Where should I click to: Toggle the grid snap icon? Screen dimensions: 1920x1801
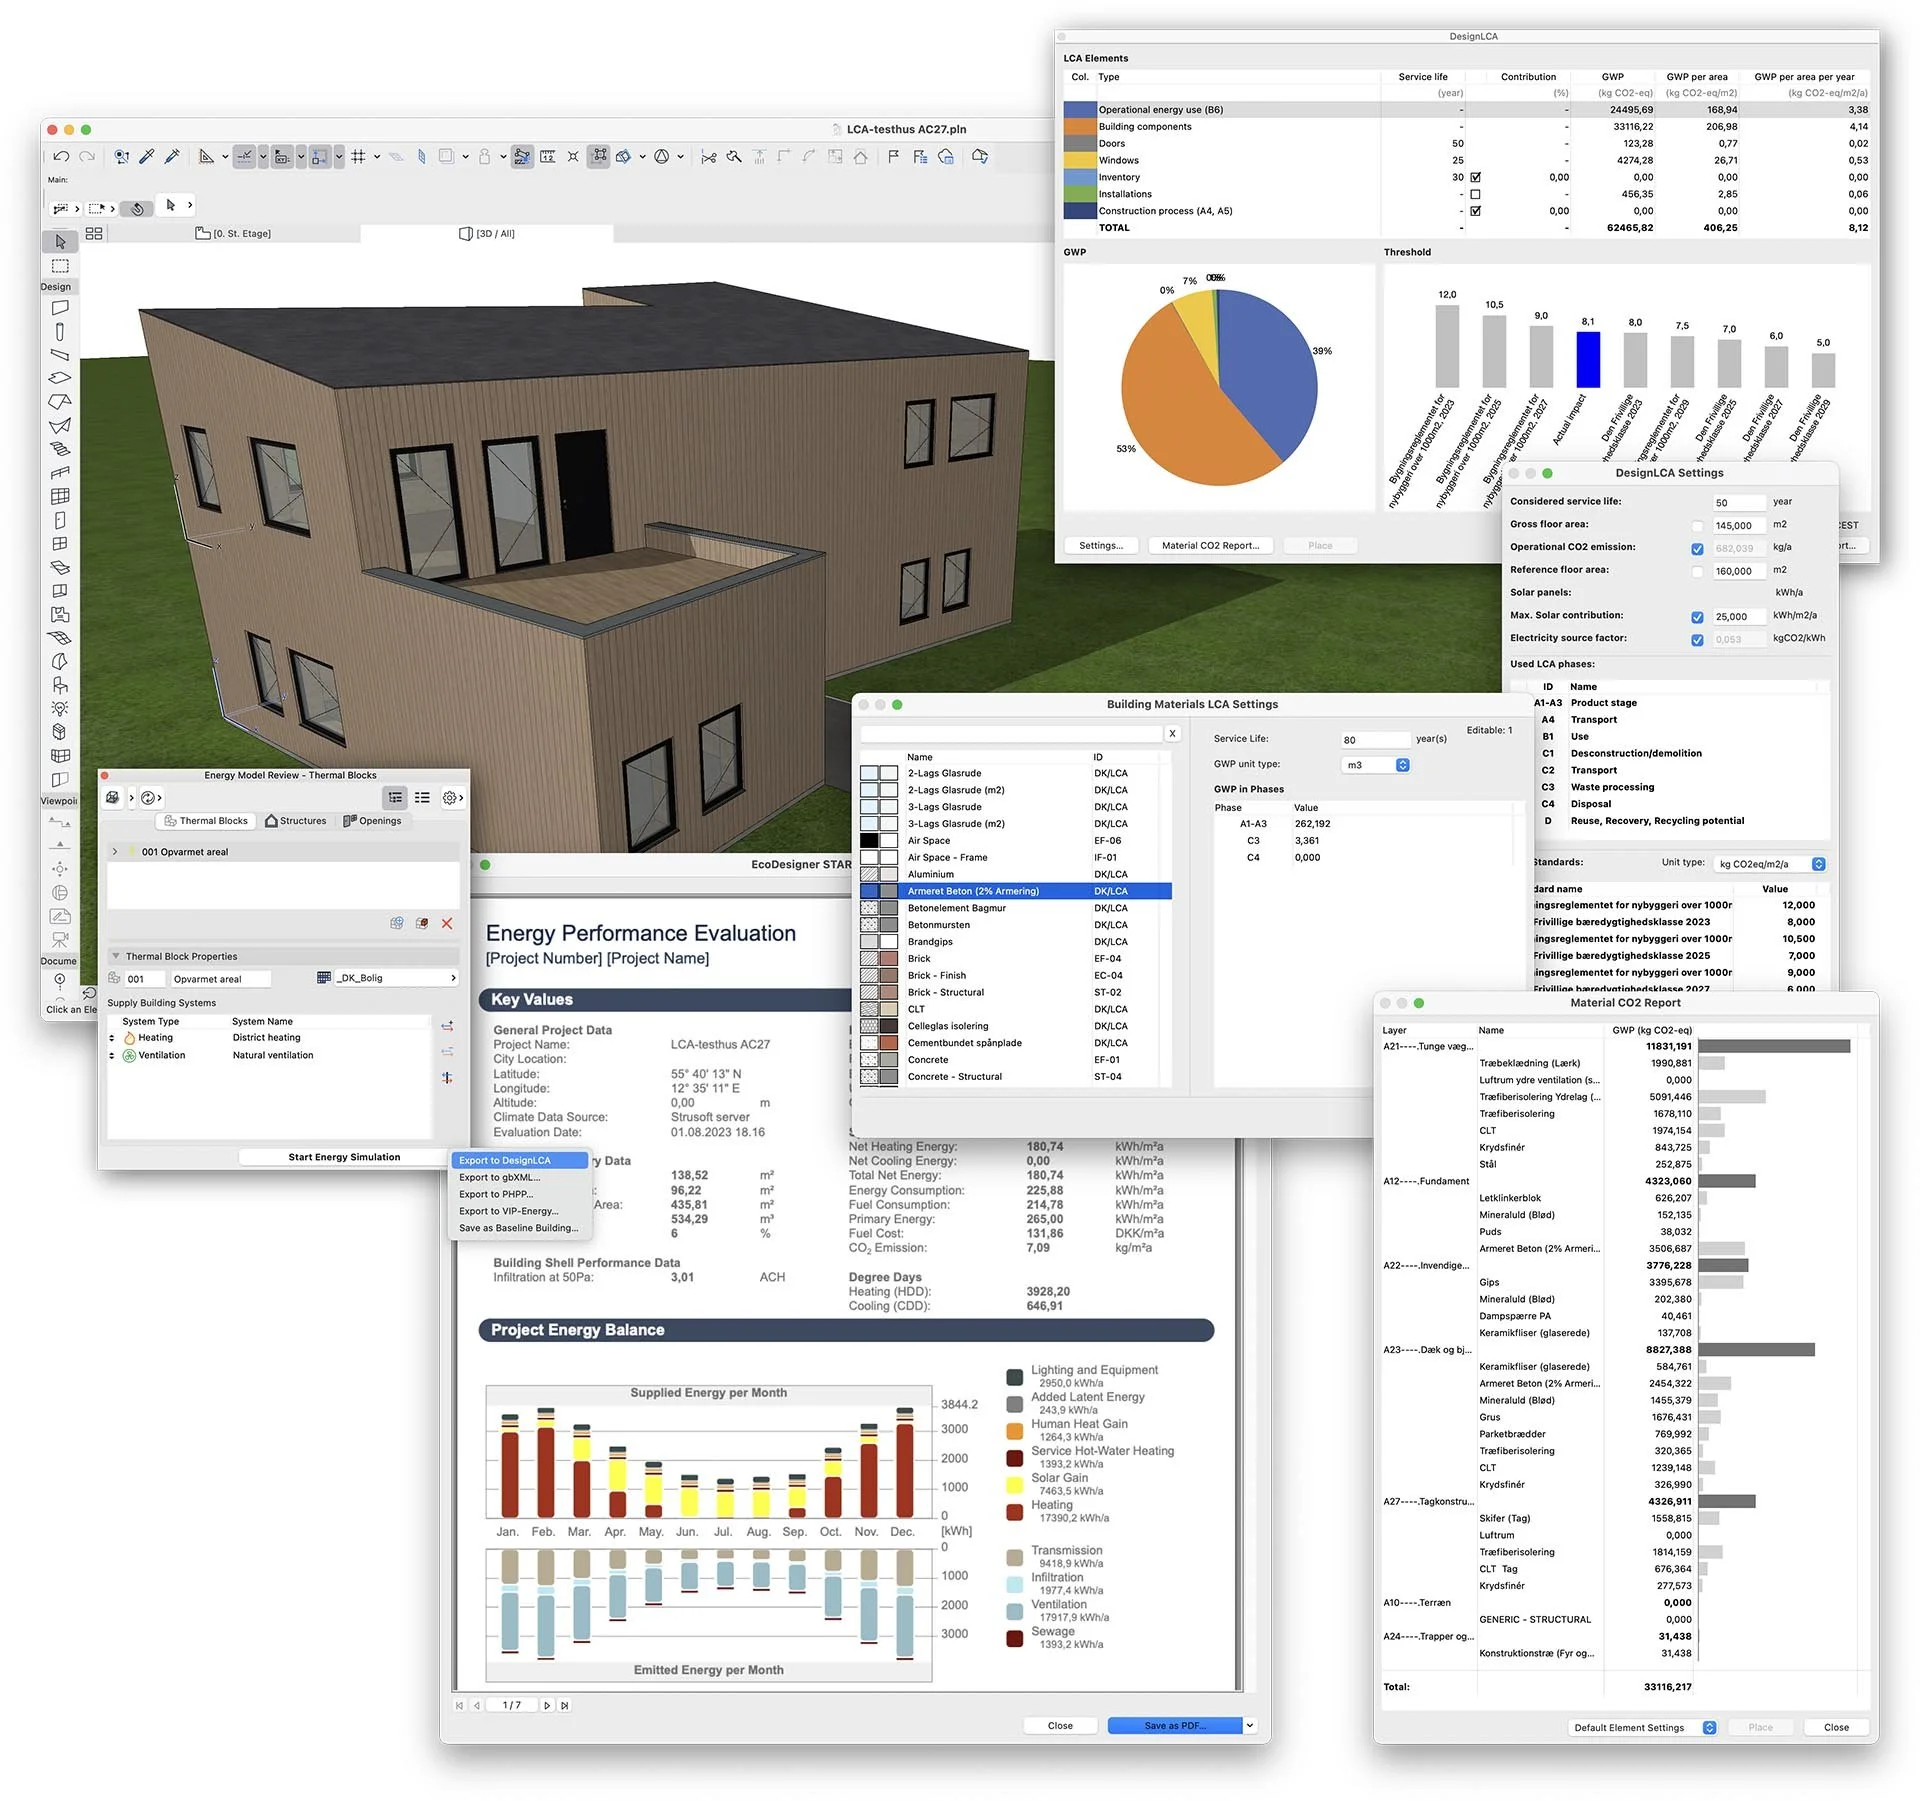358,156
